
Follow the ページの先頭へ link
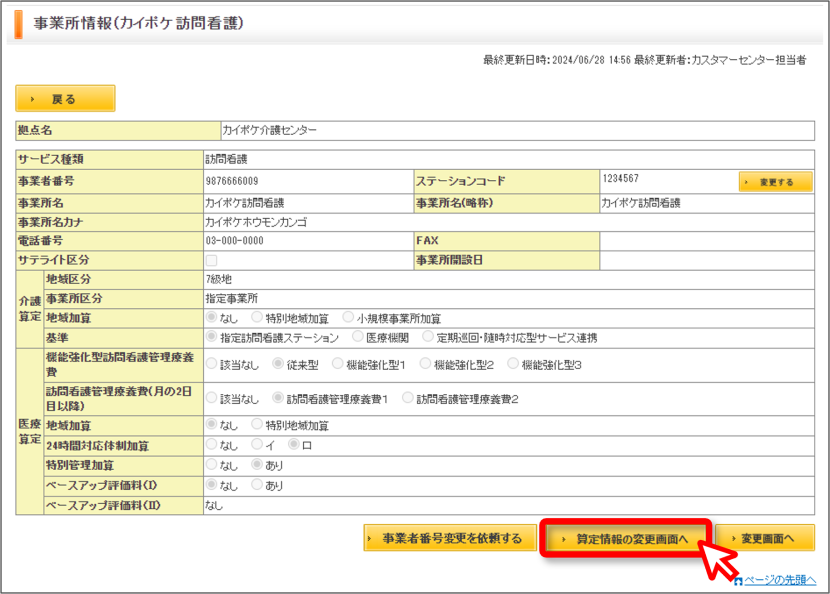[780, 580]
